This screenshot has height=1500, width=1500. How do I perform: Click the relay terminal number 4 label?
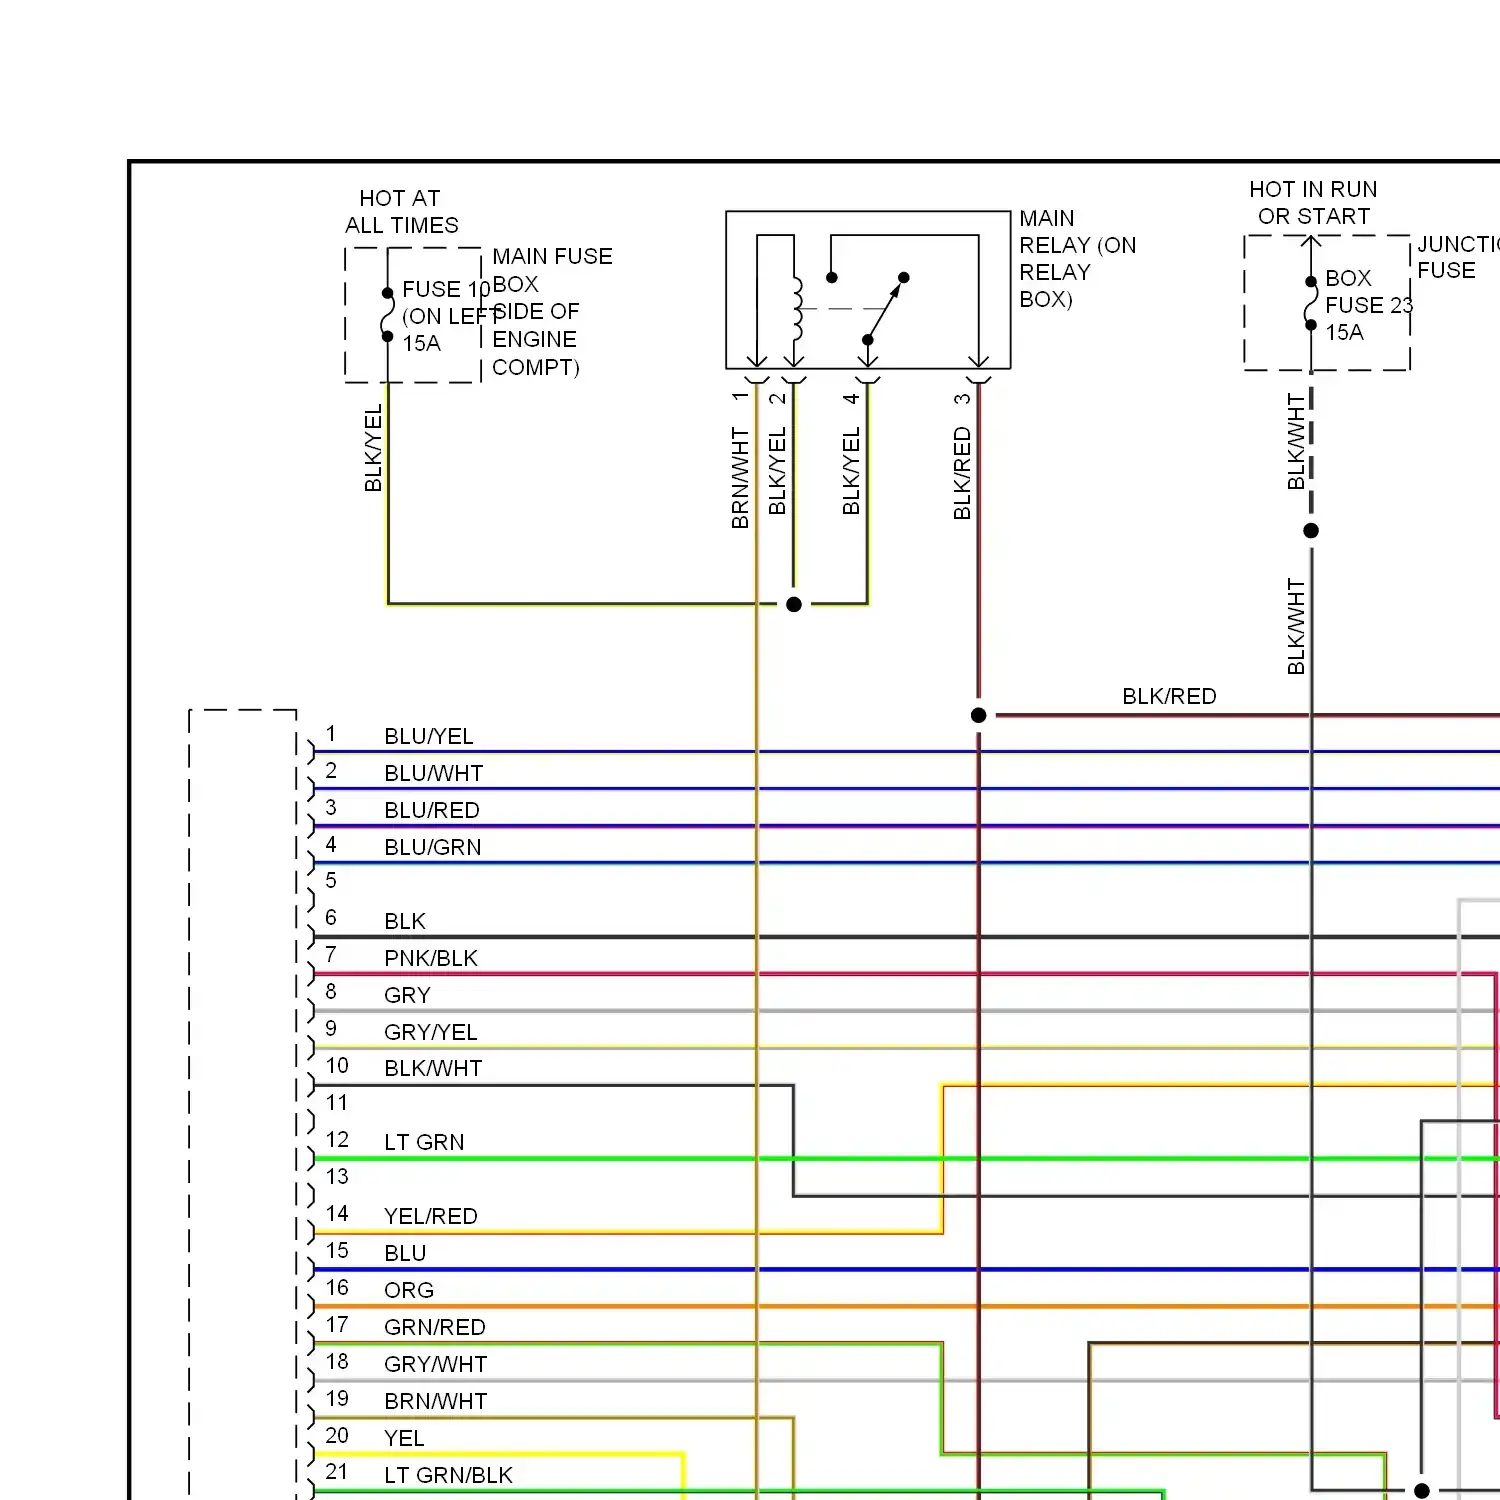coord(851,398)
